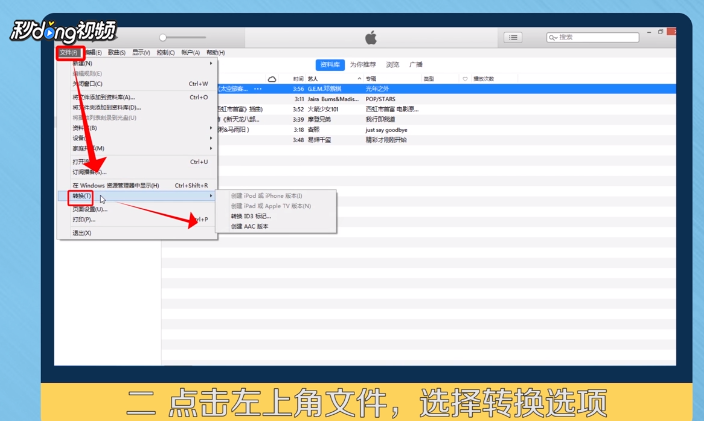
Task: Sort by the 时间 column header
Action: click(x=298, y=79)
